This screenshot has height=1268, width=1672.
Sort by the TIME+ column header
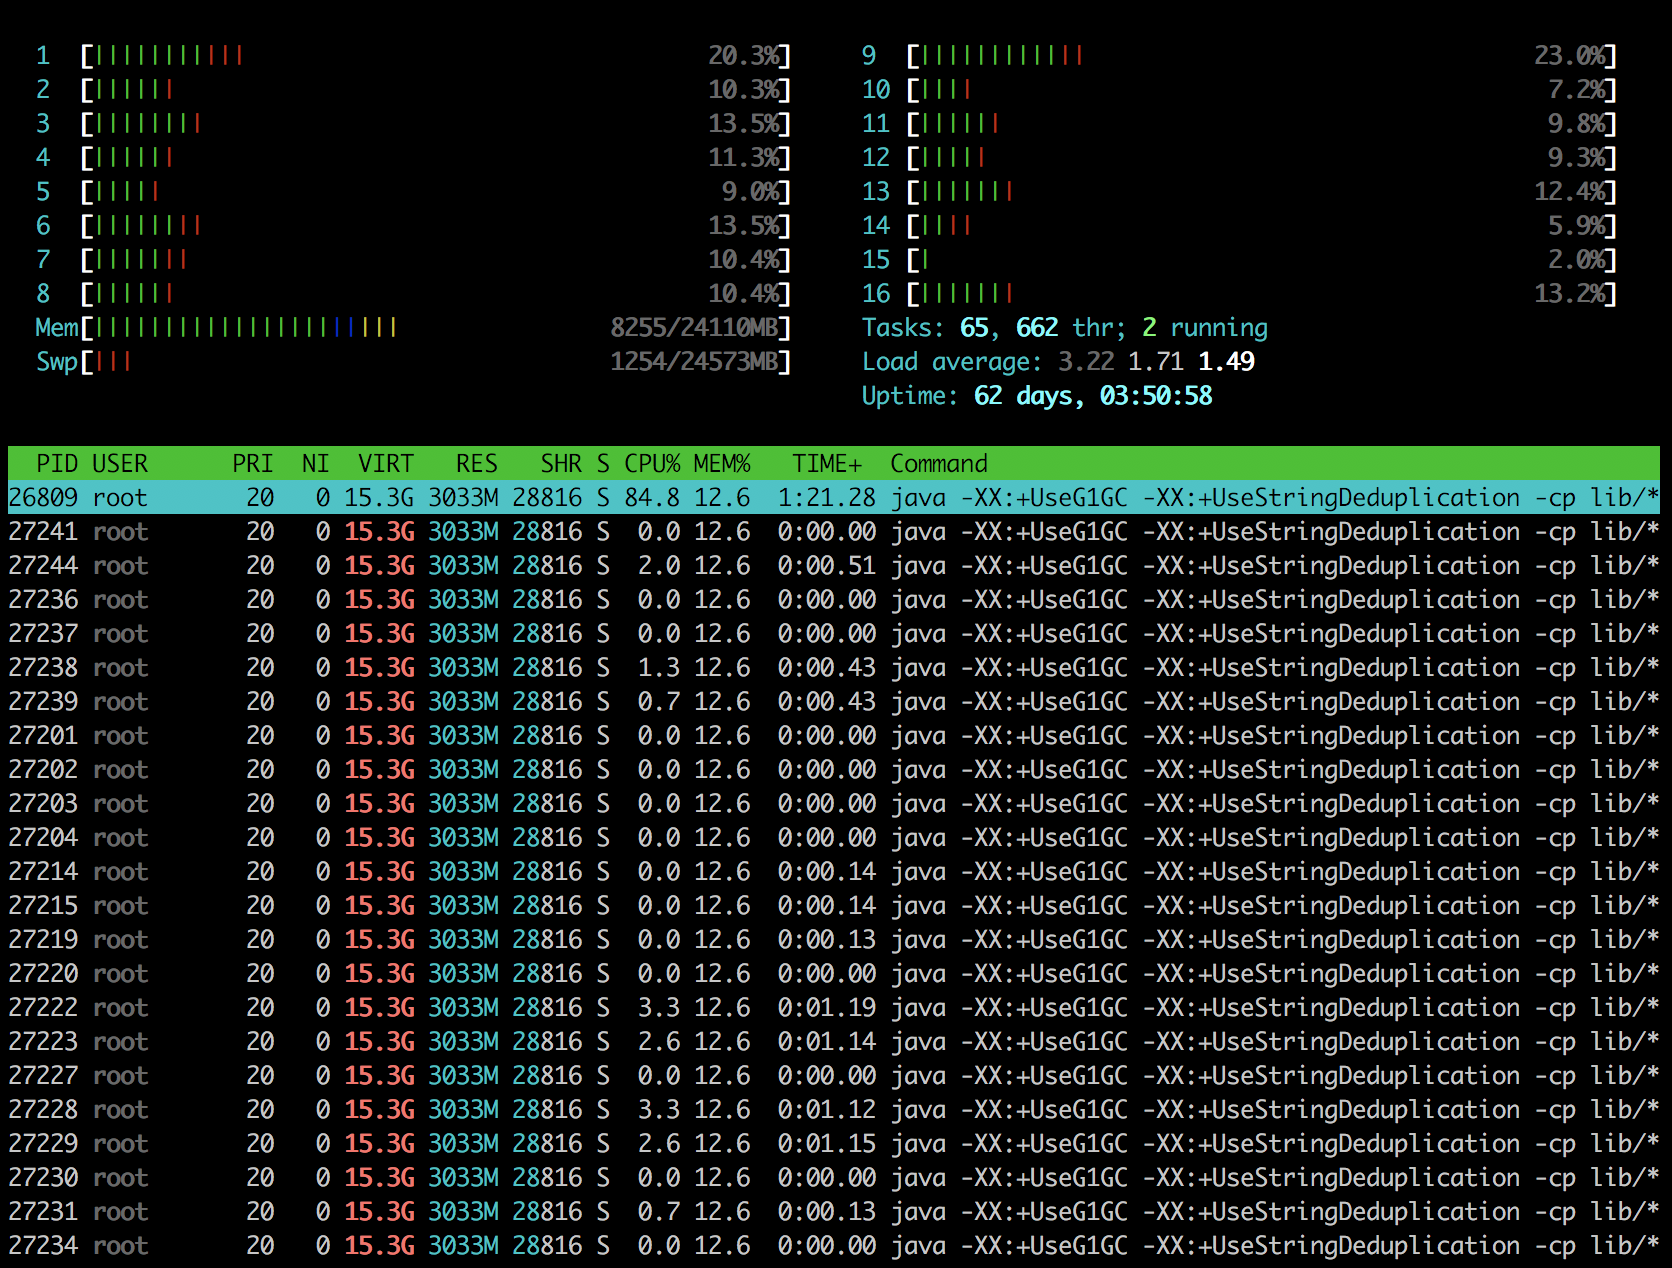coord(826,464)
